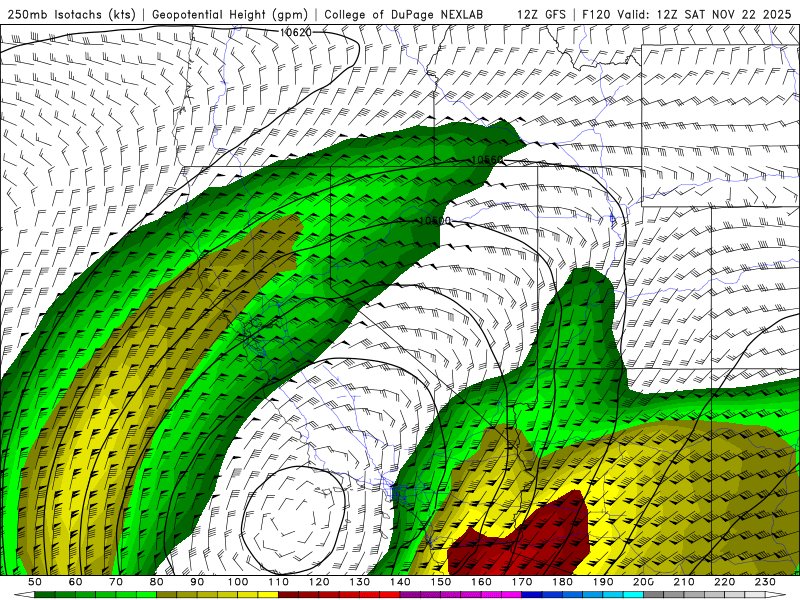The height and width of the screenshot is (600, 800).
Task: Click the 100 knot legend value
Action: (x=238, y=582)
